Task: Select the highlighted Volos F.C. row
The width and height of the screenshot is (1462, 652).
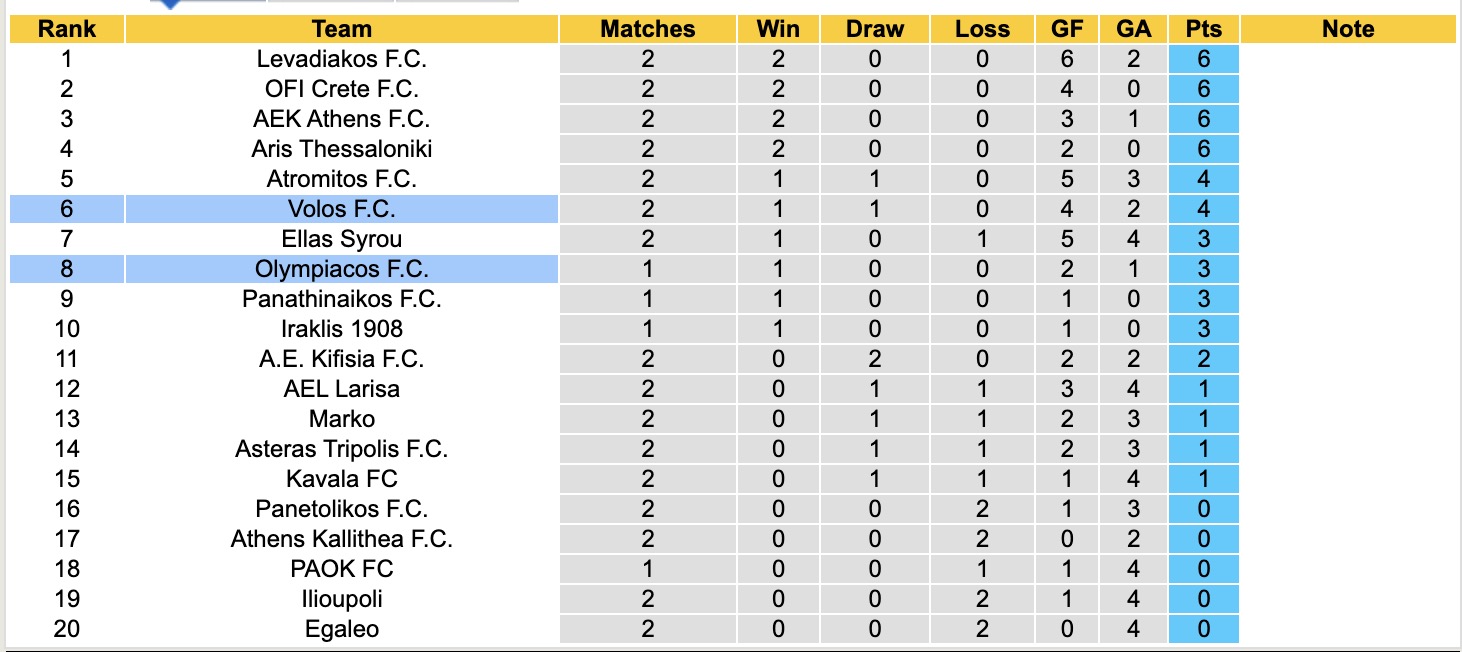Action: [341, 209]
